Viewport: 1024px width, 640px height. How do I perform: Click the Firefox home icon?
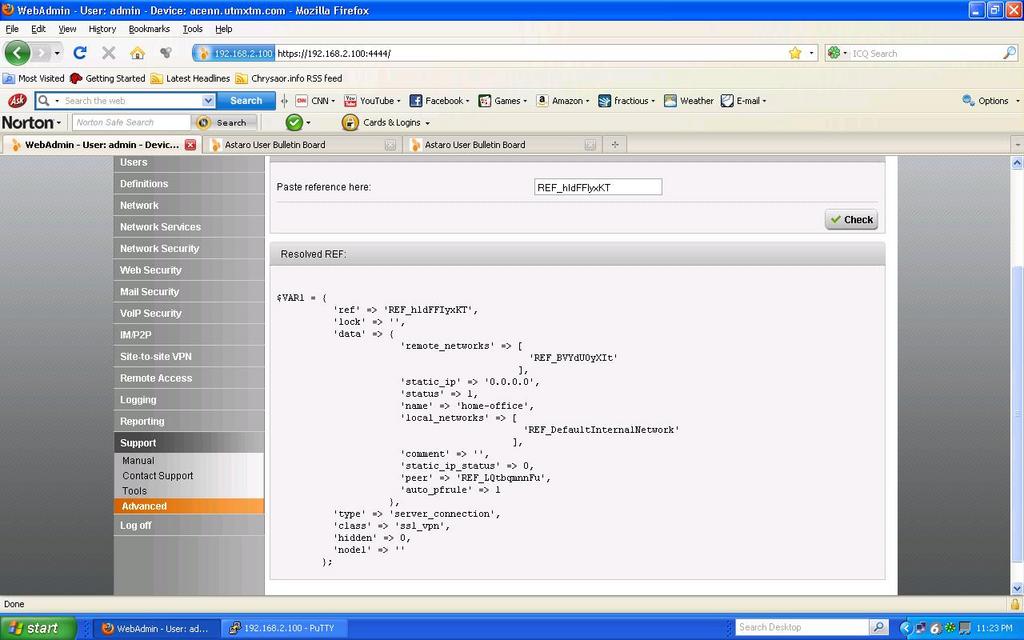coord(137,53)
